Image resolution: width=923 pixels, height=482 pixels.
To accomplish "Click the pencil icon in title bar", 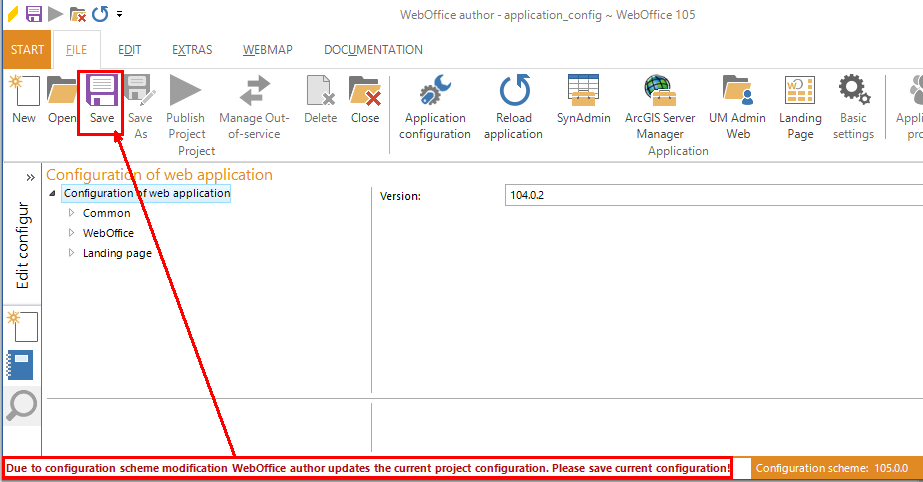I will (12, 14).
